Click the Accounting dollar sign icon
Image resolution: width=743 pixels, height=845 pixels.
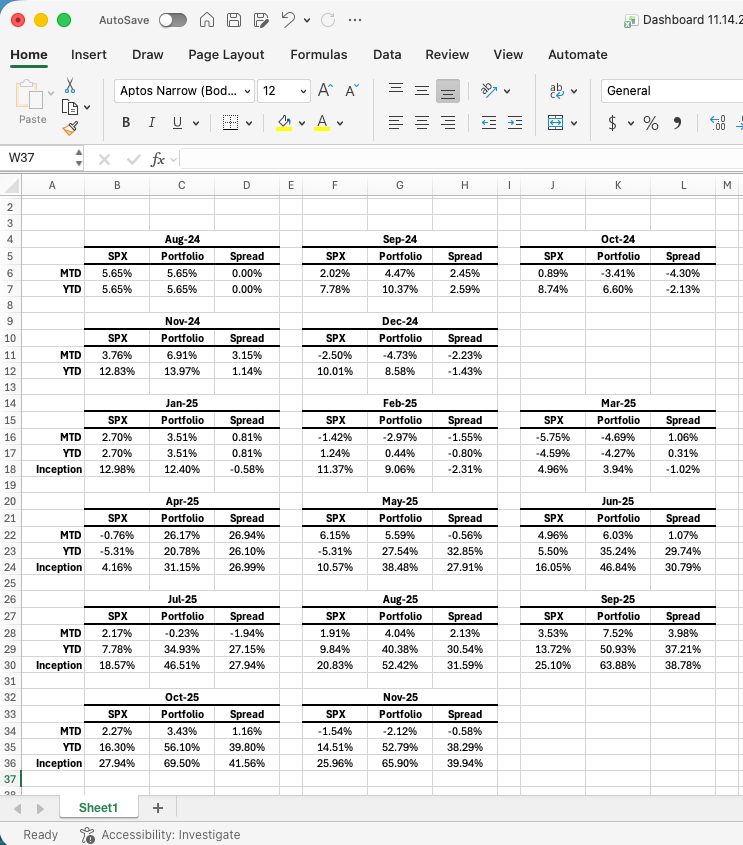coord(612,123)
